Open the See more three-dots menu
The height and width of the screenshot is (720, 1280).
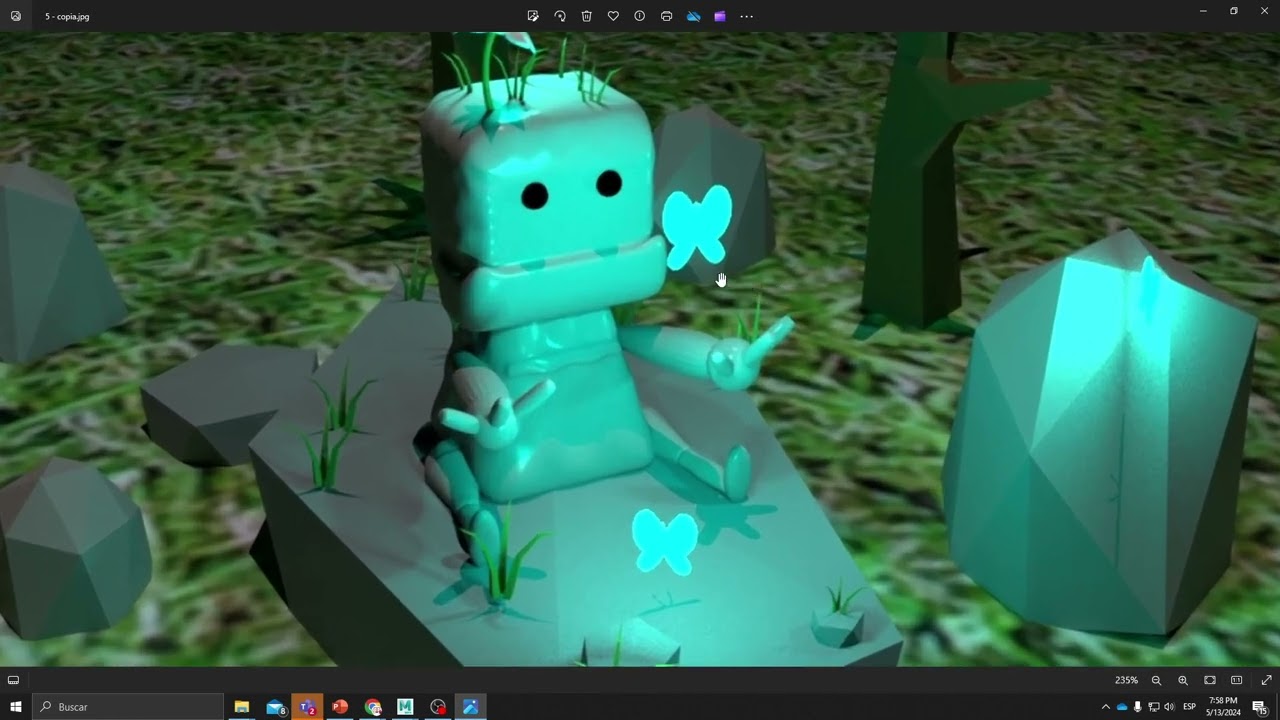(747, 16)
